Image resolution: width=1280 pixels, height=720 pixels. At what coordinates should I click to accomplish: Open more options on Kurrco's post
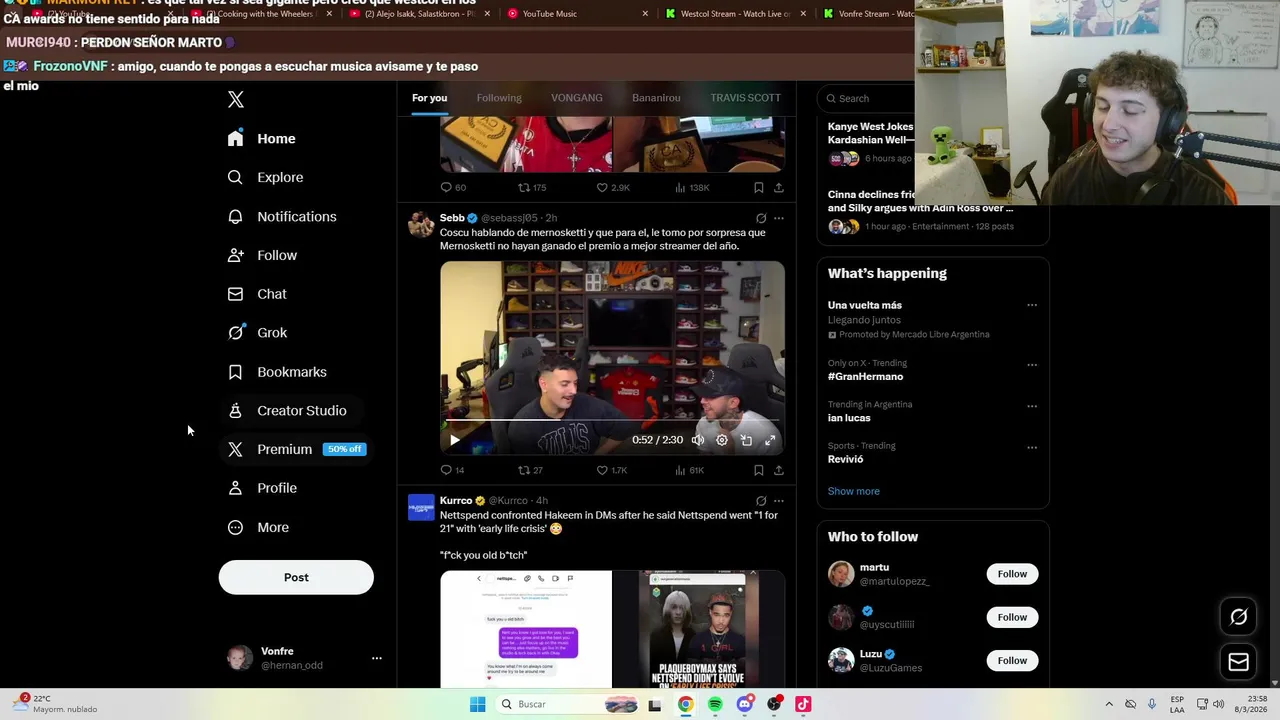click(x=779, y=500)
